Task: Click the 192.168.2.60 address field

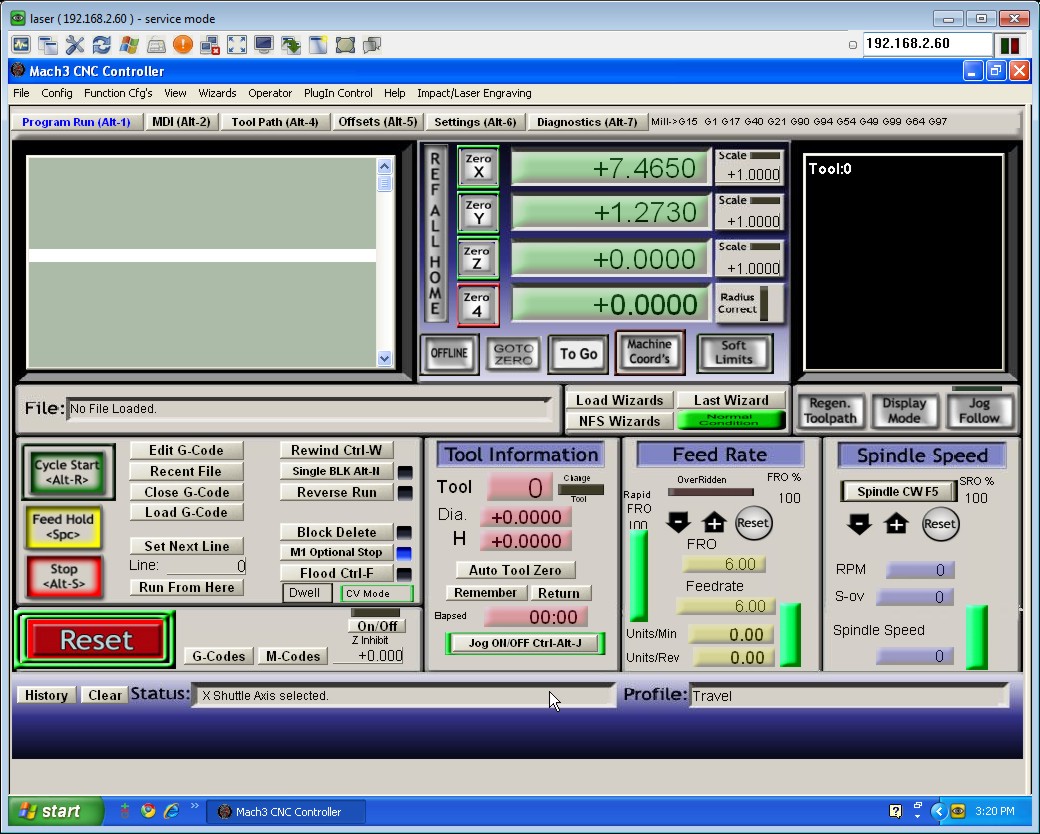Action: (x=927, y=44)
